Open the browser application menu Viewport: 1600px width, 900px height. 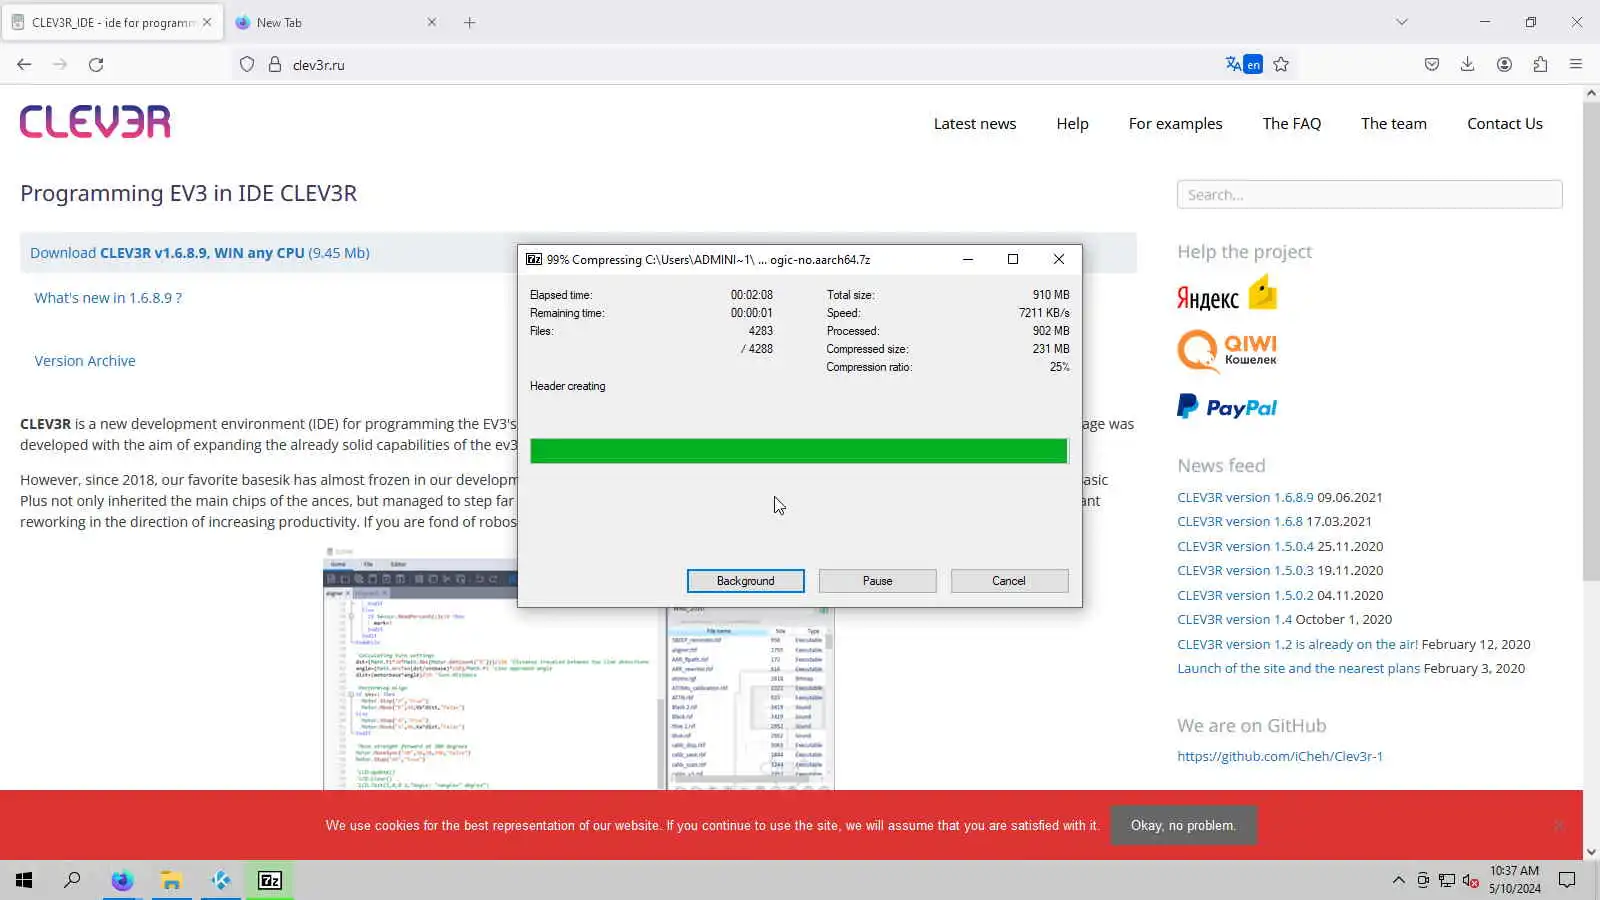point(1576,64)
